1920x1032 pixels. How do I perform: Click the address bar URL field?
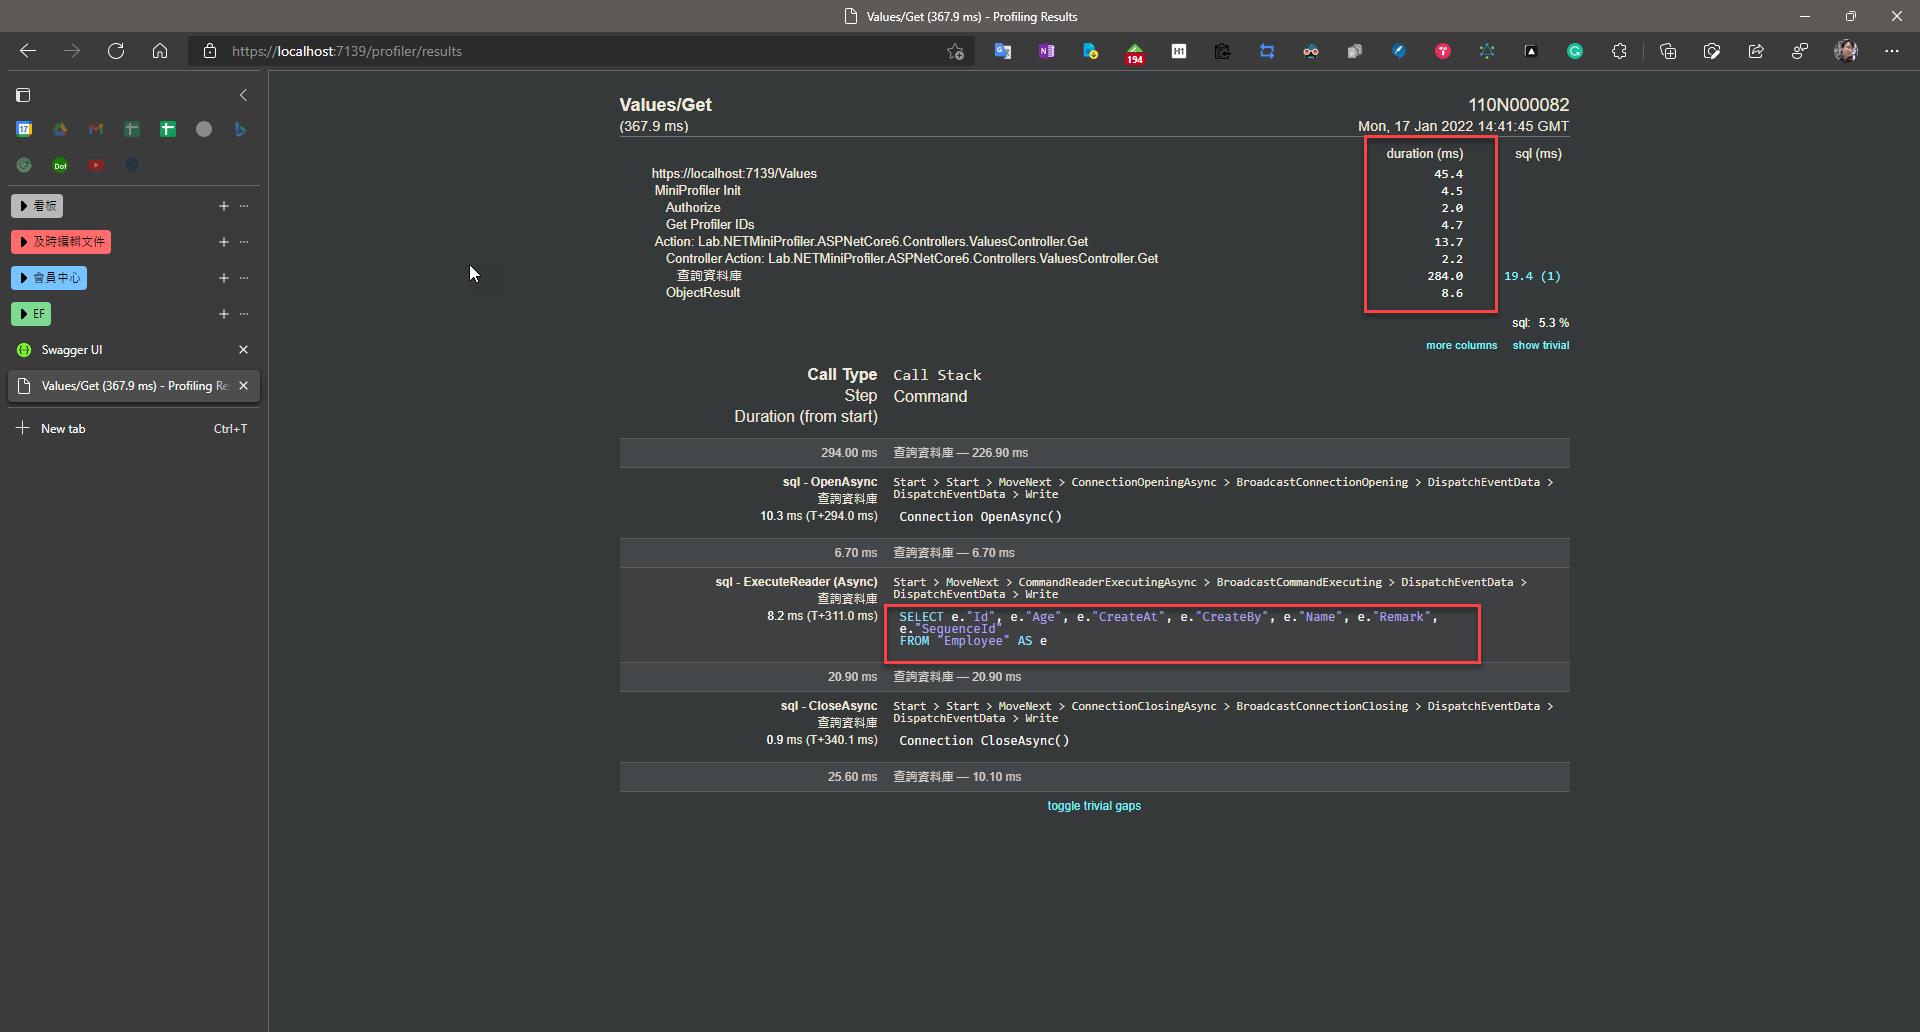click(580, 51)
